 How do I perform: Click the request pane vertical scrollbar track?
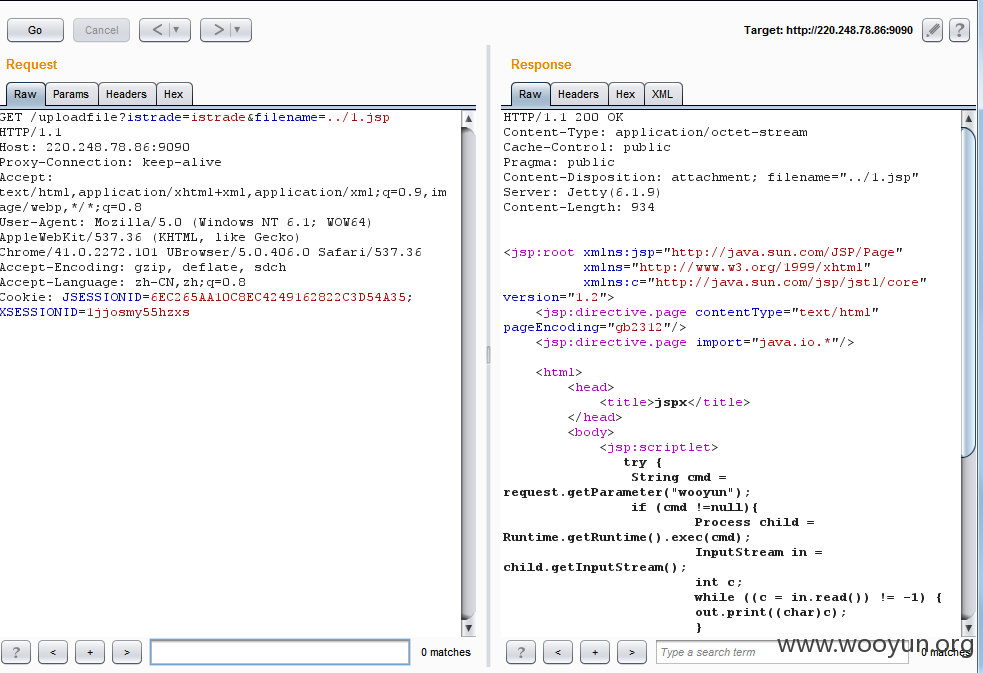click(x=468, y=373)
